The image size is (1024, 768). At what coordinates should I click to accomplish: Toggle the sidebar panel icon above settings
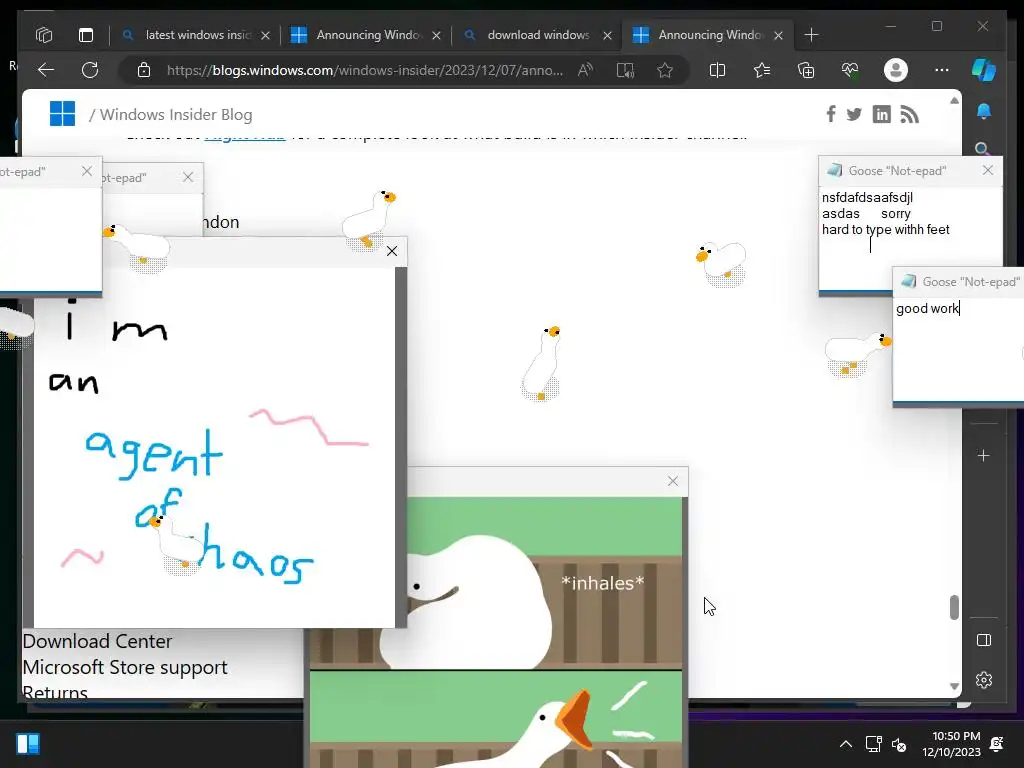[984, 640]
